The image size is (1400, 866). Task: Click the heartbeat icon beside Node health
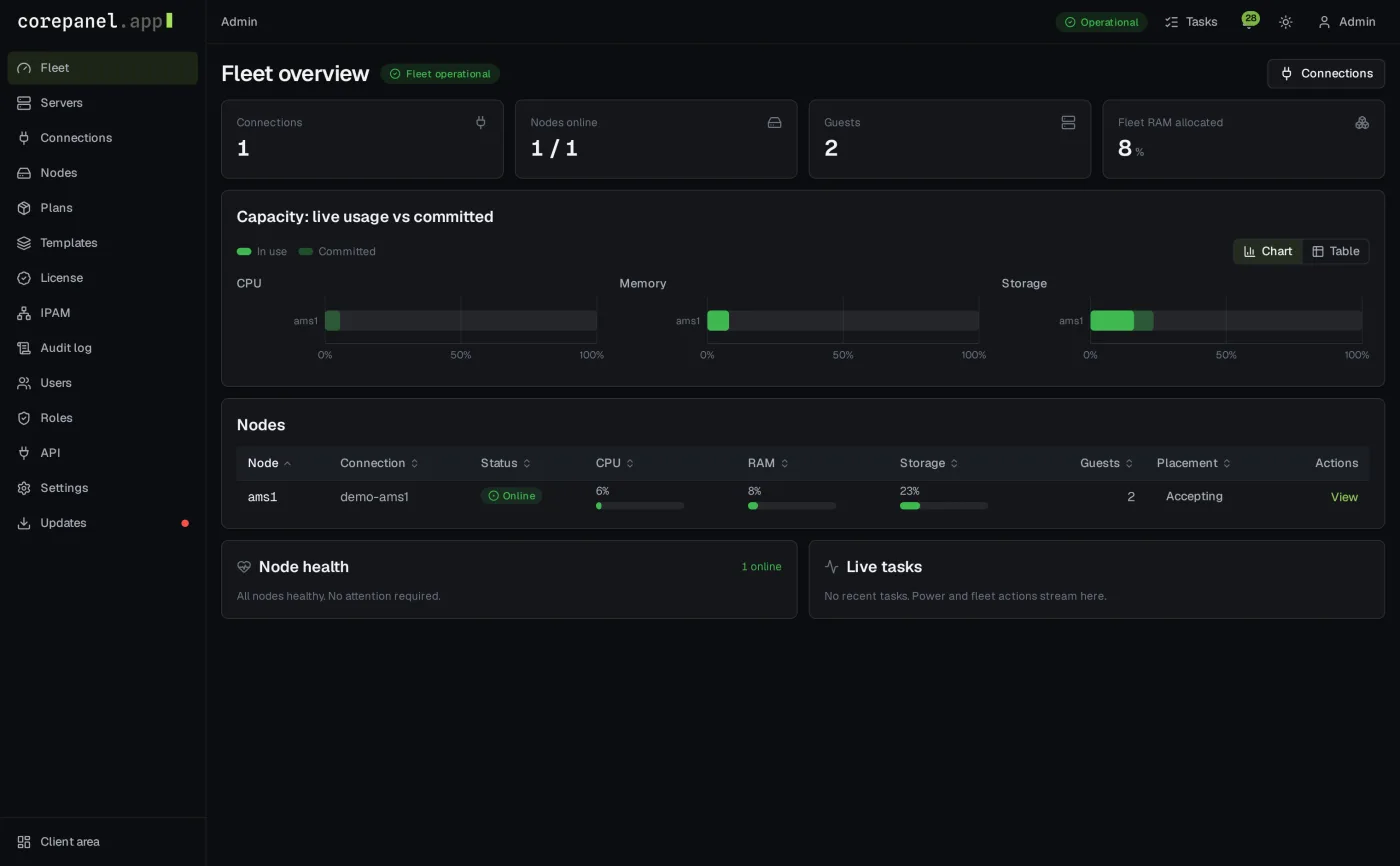click(244, 567)
